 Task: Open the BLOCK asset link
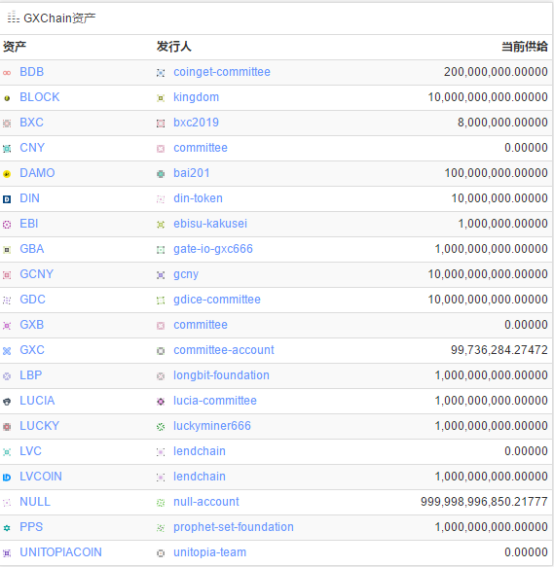tap(39, 97)
